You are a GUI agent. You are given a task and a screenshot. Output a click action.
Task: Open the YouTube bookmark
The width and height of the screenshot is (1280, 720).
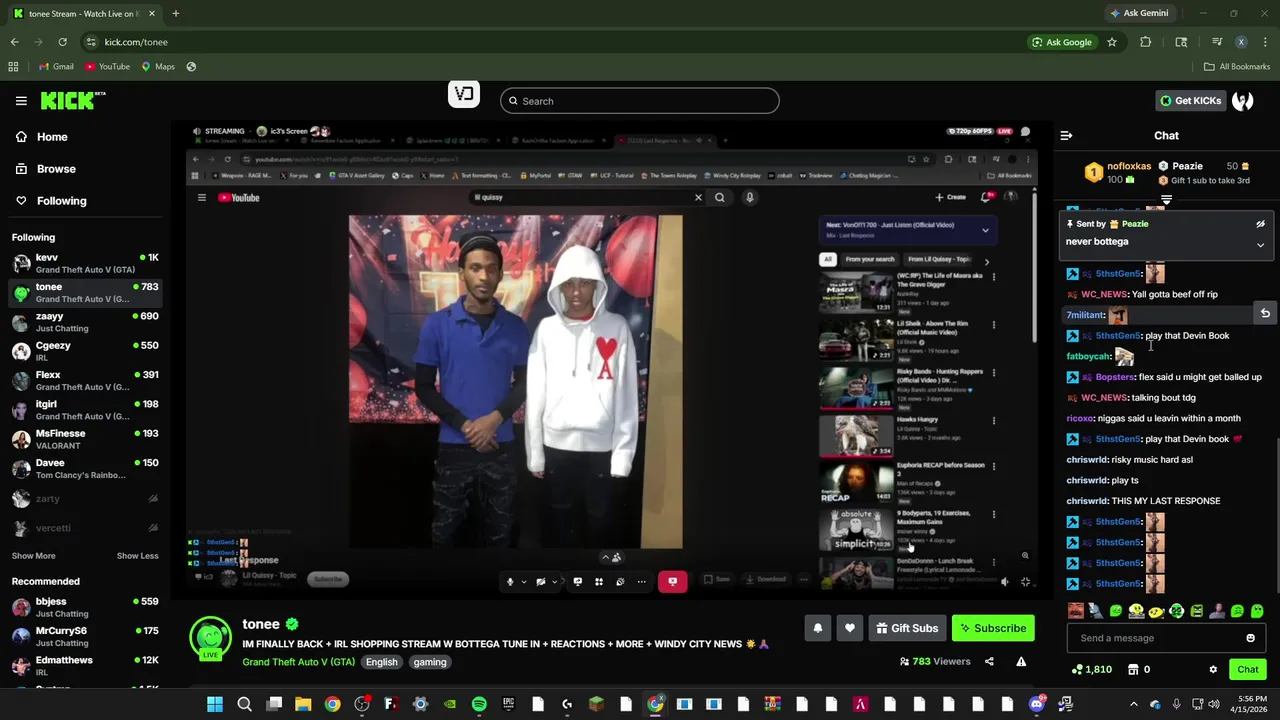(x=107, y=66)
